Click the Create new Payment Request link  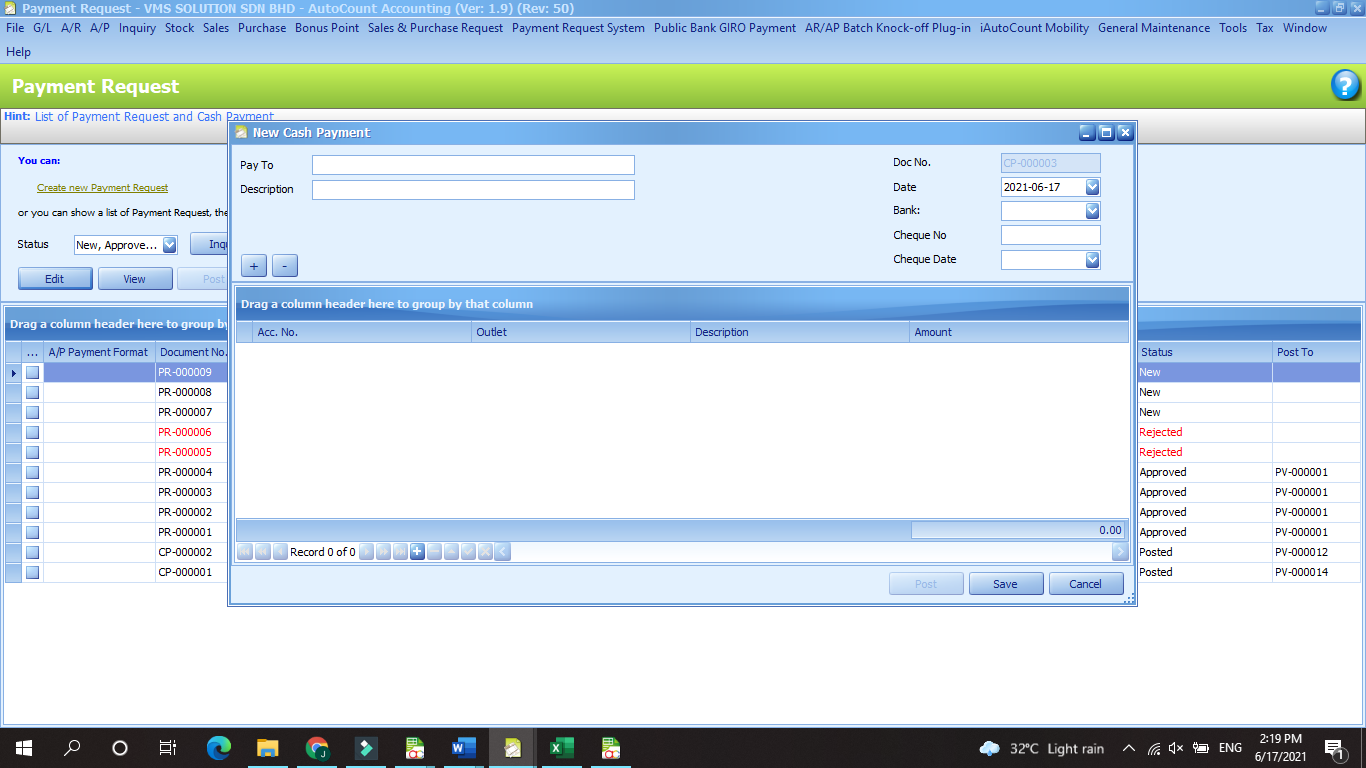[102, 188]
